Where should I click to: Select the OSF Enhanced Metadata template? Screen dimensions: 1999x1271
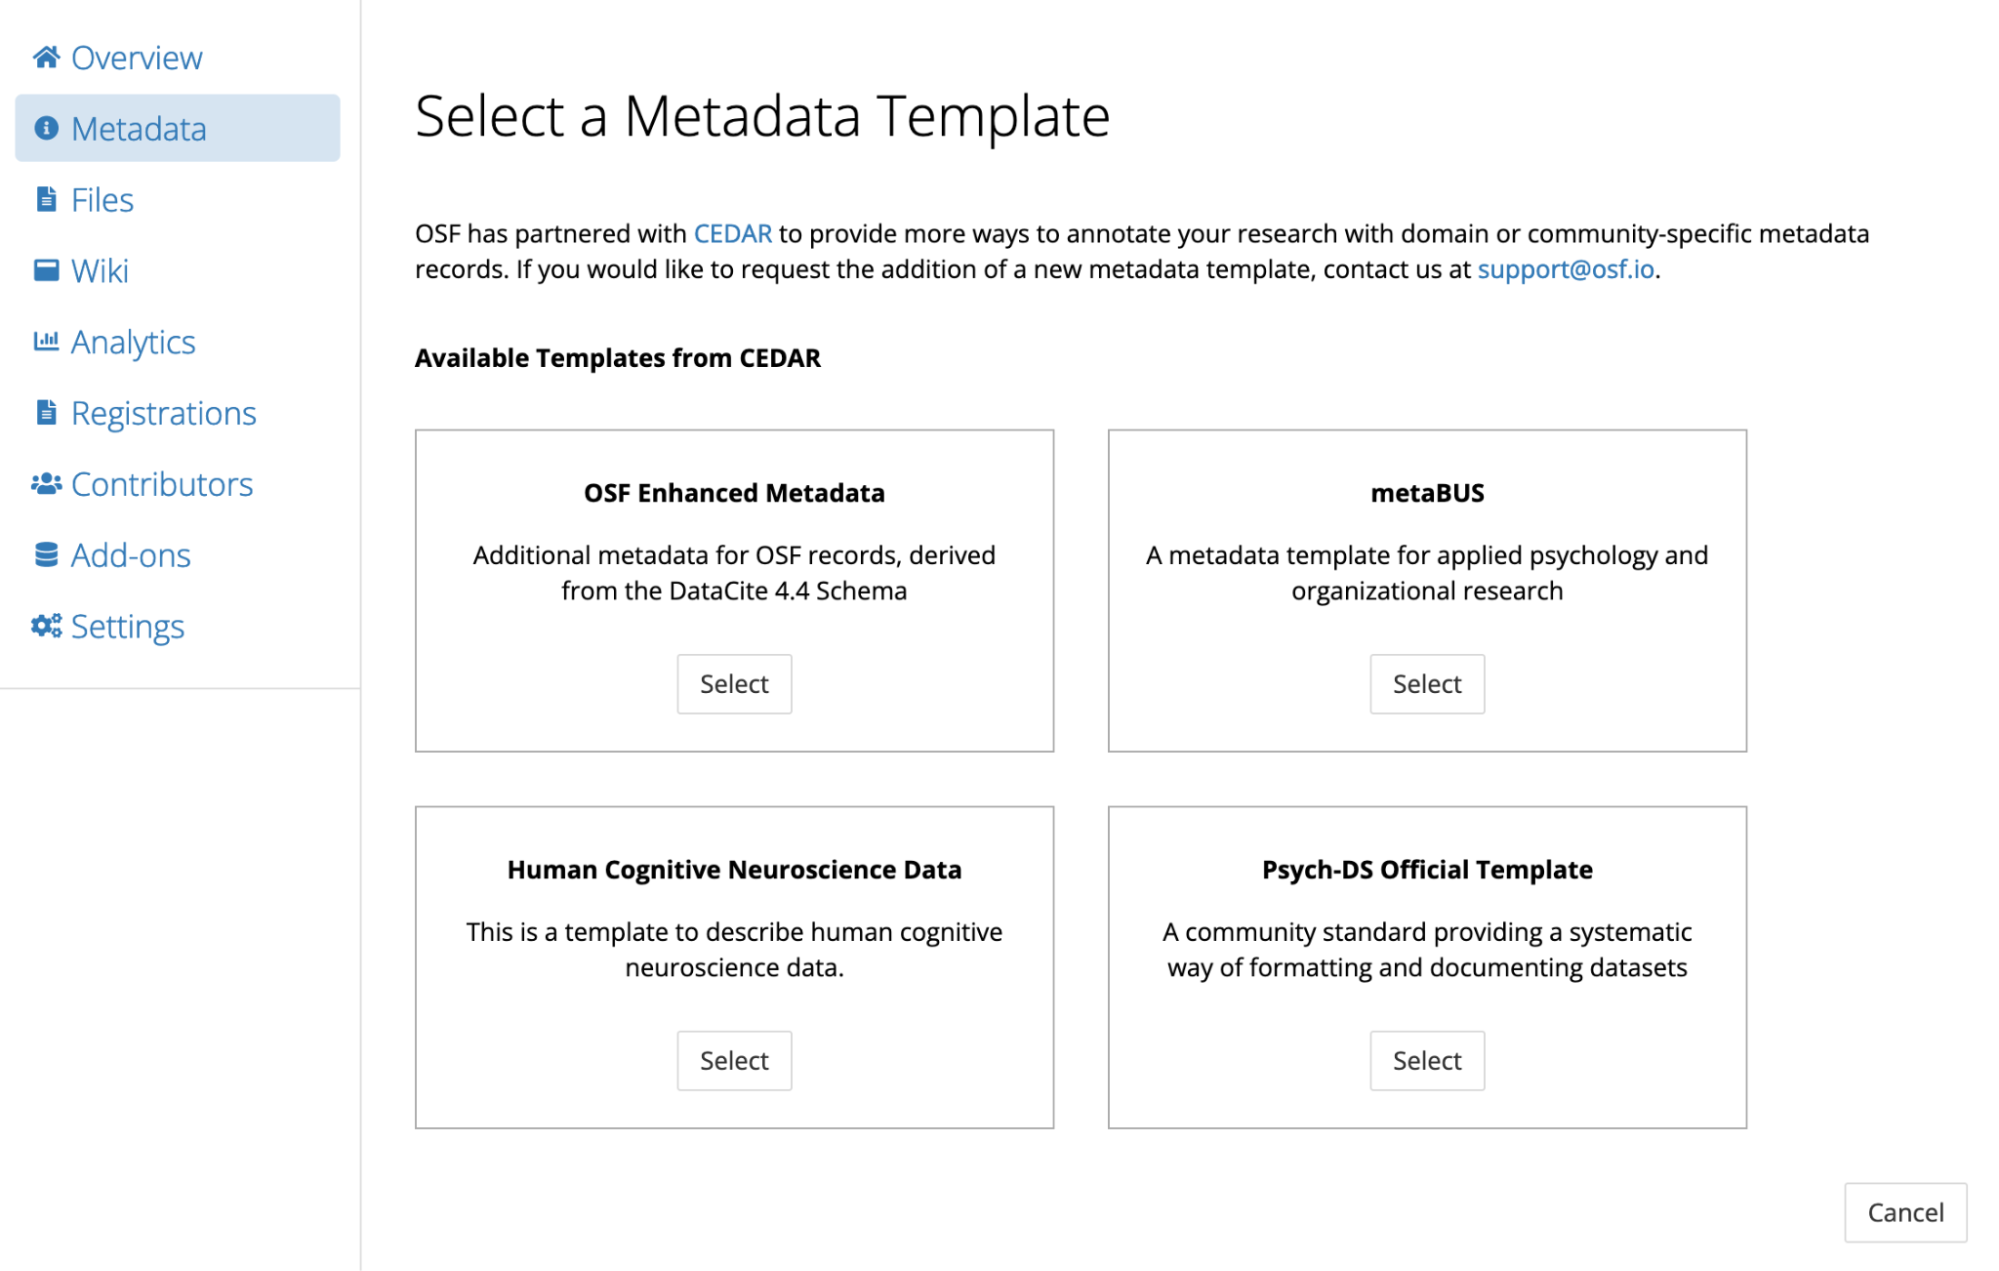coord(734,684)
